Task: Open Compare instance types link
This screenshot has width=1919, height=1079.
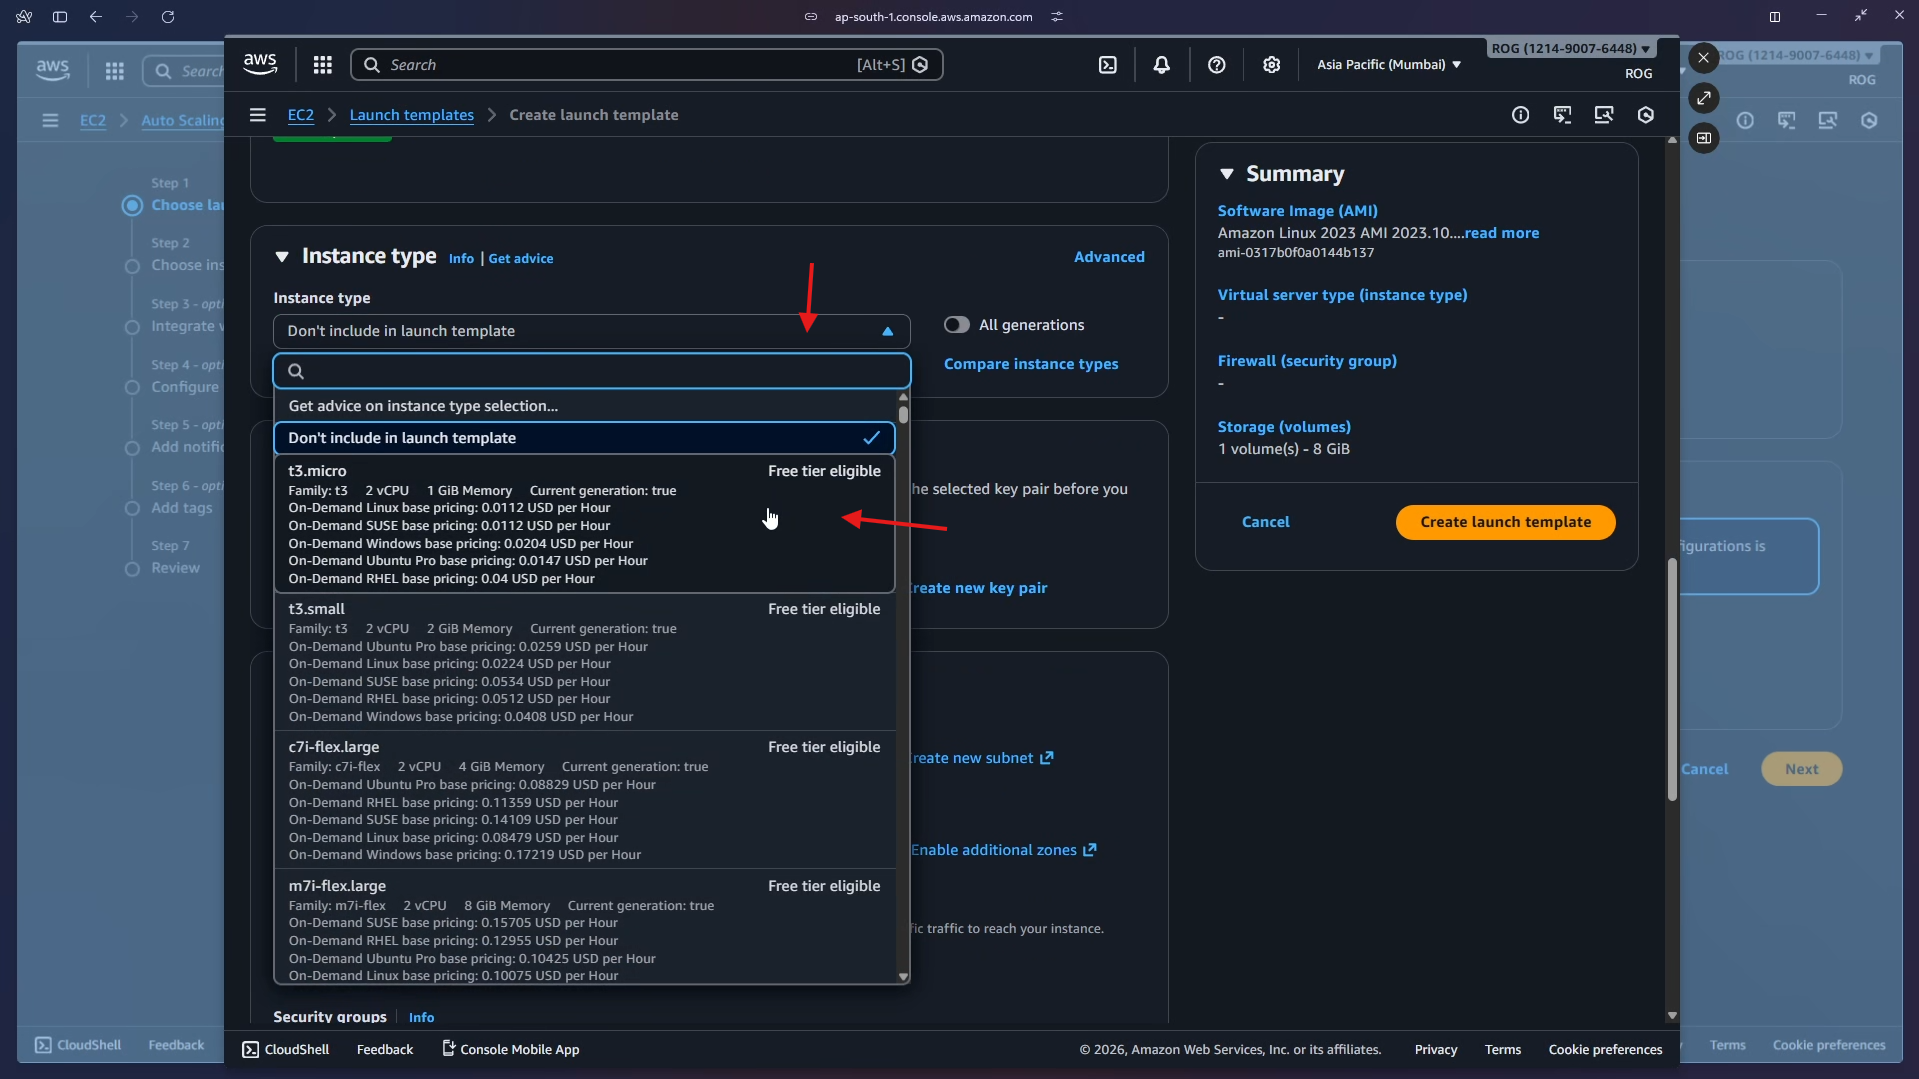Action: (1031, 363)
